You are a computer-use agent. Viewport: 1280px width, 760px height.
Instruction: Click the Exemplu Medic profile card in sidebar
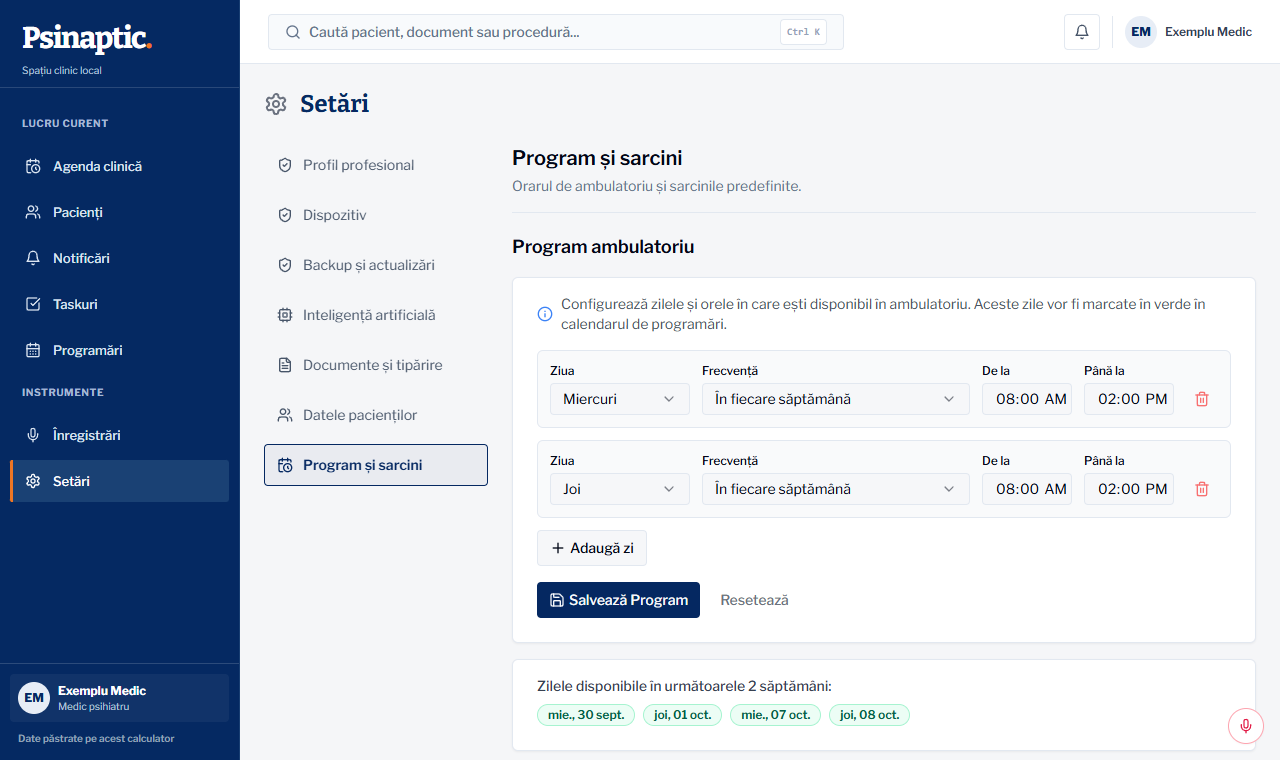(x=120, y=698)
